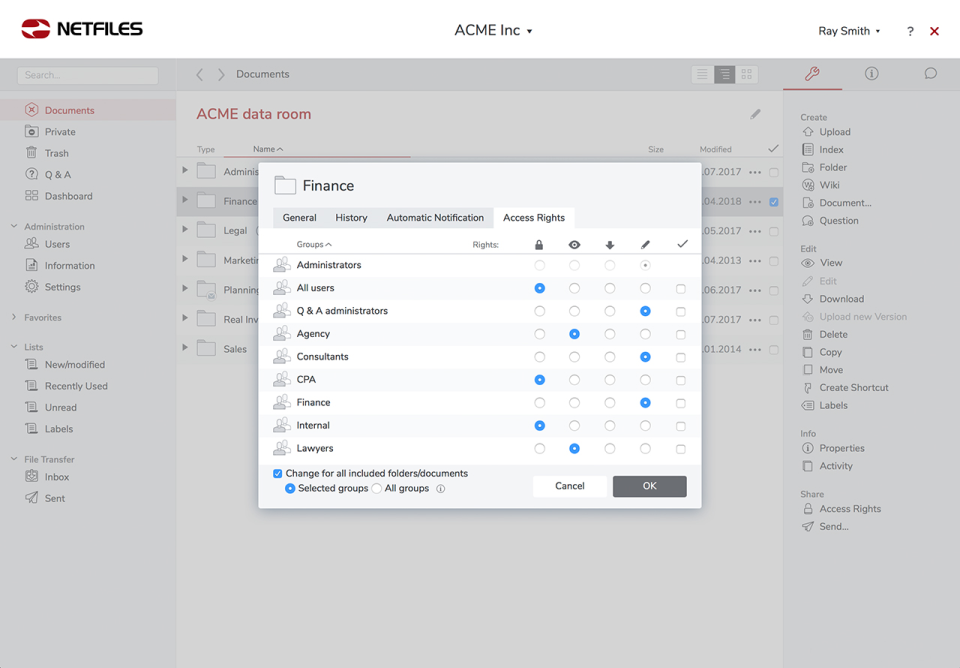The image size is (960, 668).
Task: Cancel the Finance access rights dialog
Action: [568, 485]
